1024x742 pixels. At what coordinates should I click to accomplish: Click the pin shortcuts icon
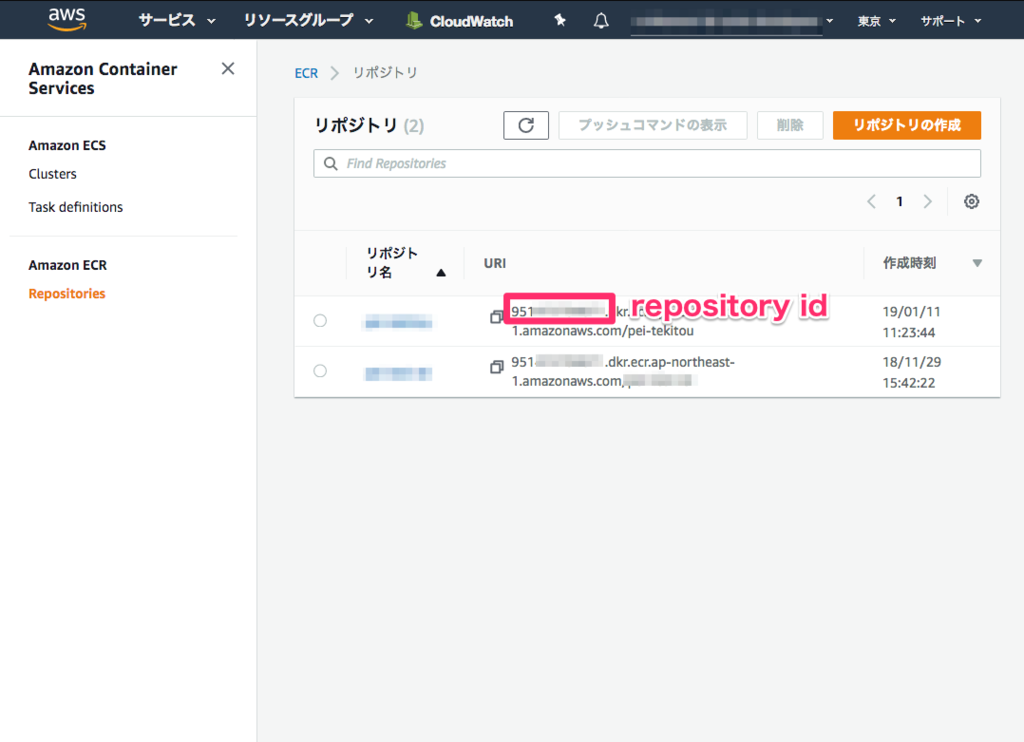(560, 20)
